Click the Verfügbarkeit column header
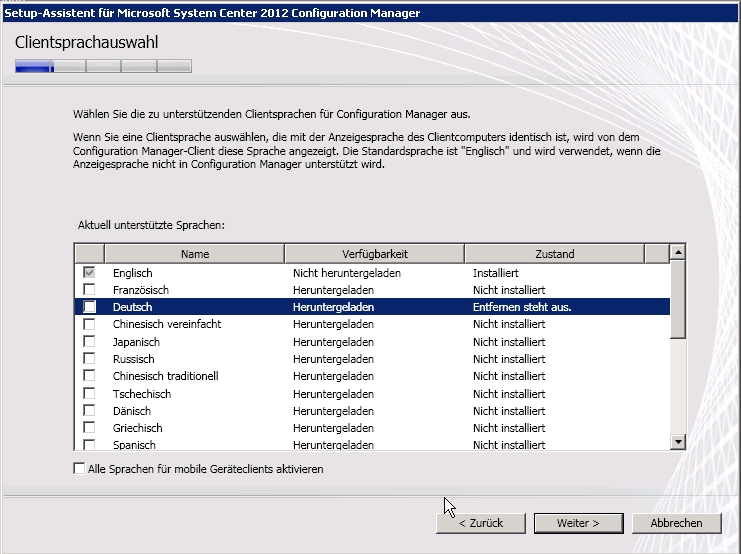Screen dimensions: 741x554 [x=374, y=254]
